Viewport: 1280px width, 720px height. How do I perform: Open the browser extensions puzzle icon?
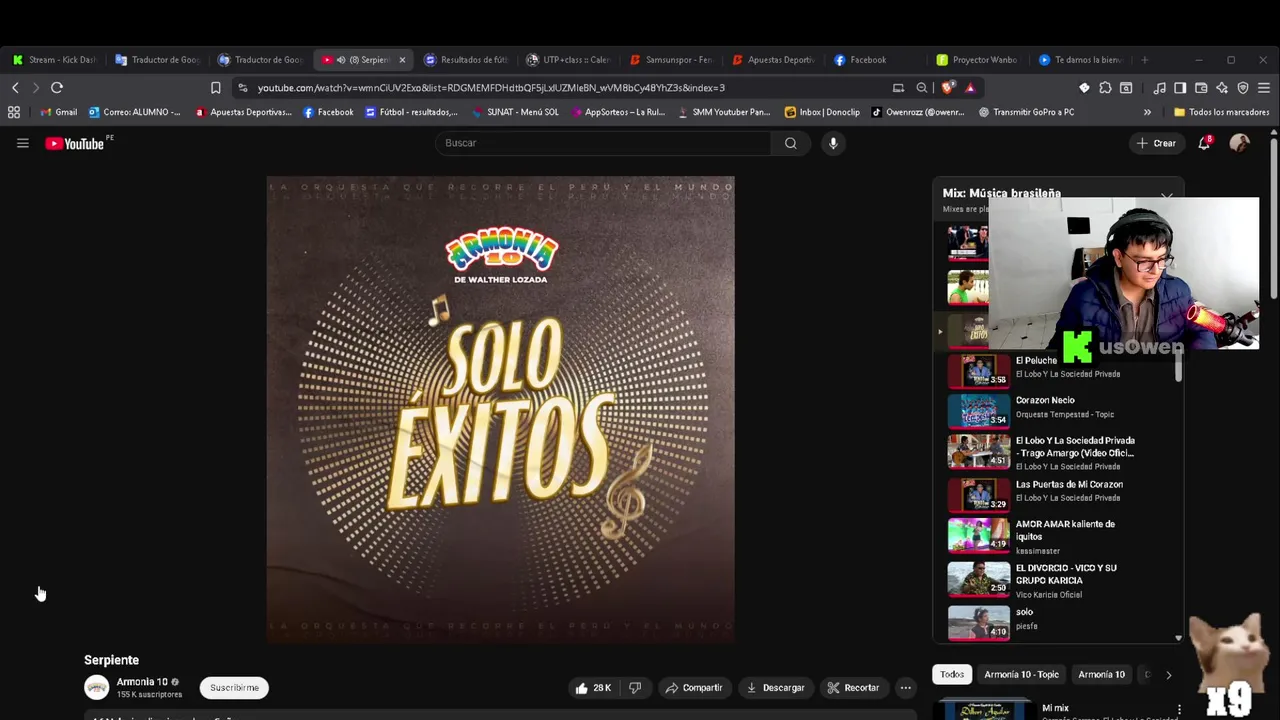pos(1105,87)
